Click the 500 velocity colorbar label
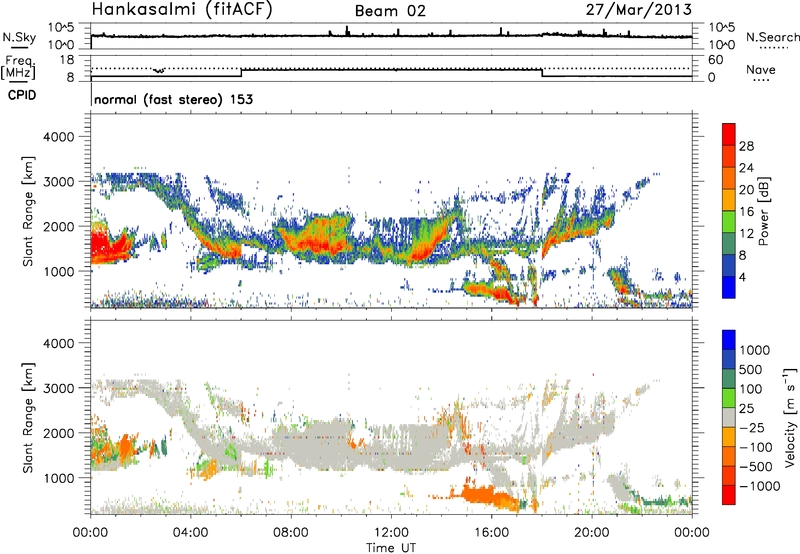800x554 pixels. [x=751, y=369]
